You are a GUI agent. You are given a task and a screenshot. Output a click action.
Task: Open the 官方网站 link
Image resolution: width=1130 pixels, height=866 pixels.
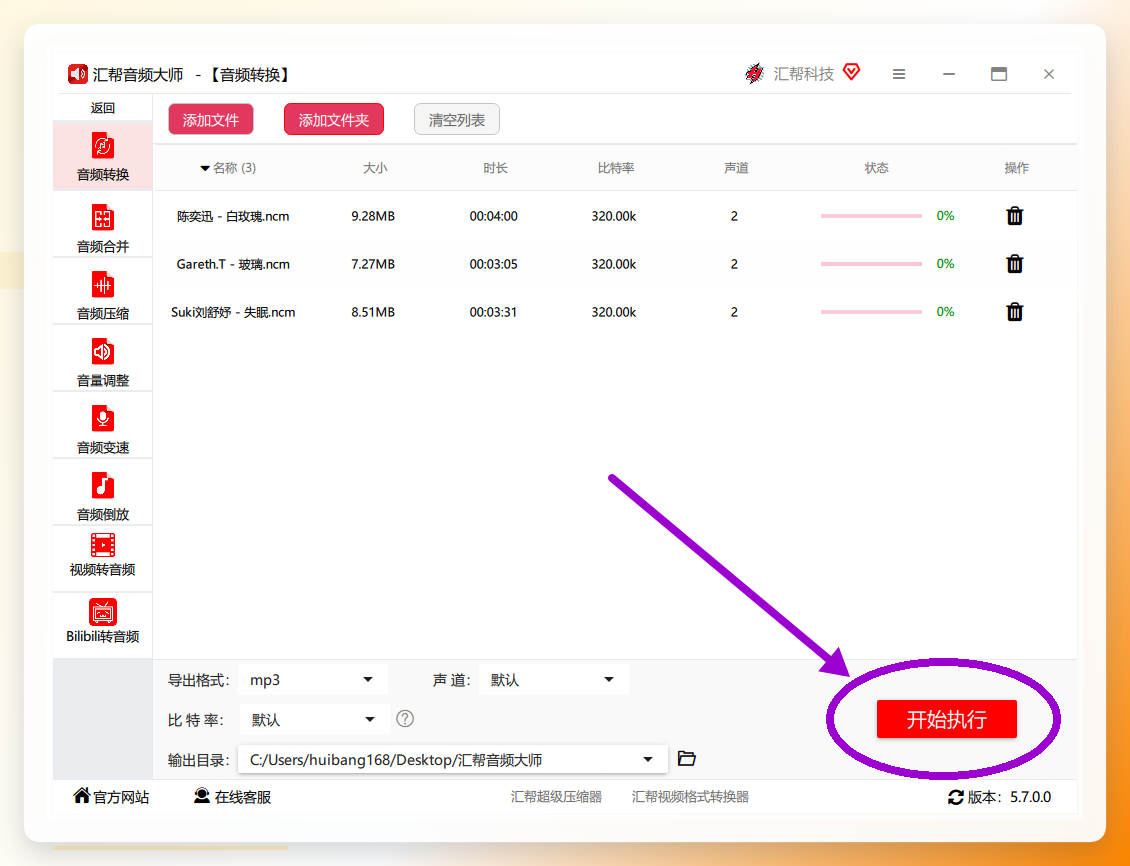pyautogui.click(x=121, y=797)
